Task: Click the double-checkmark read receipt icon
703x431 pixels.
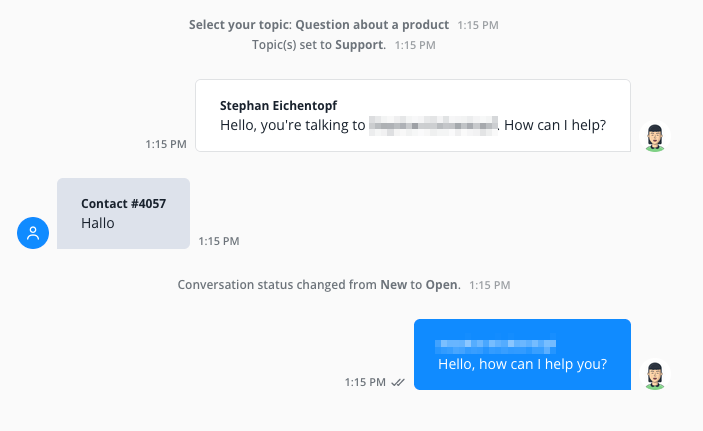Action: click(397, 382)
